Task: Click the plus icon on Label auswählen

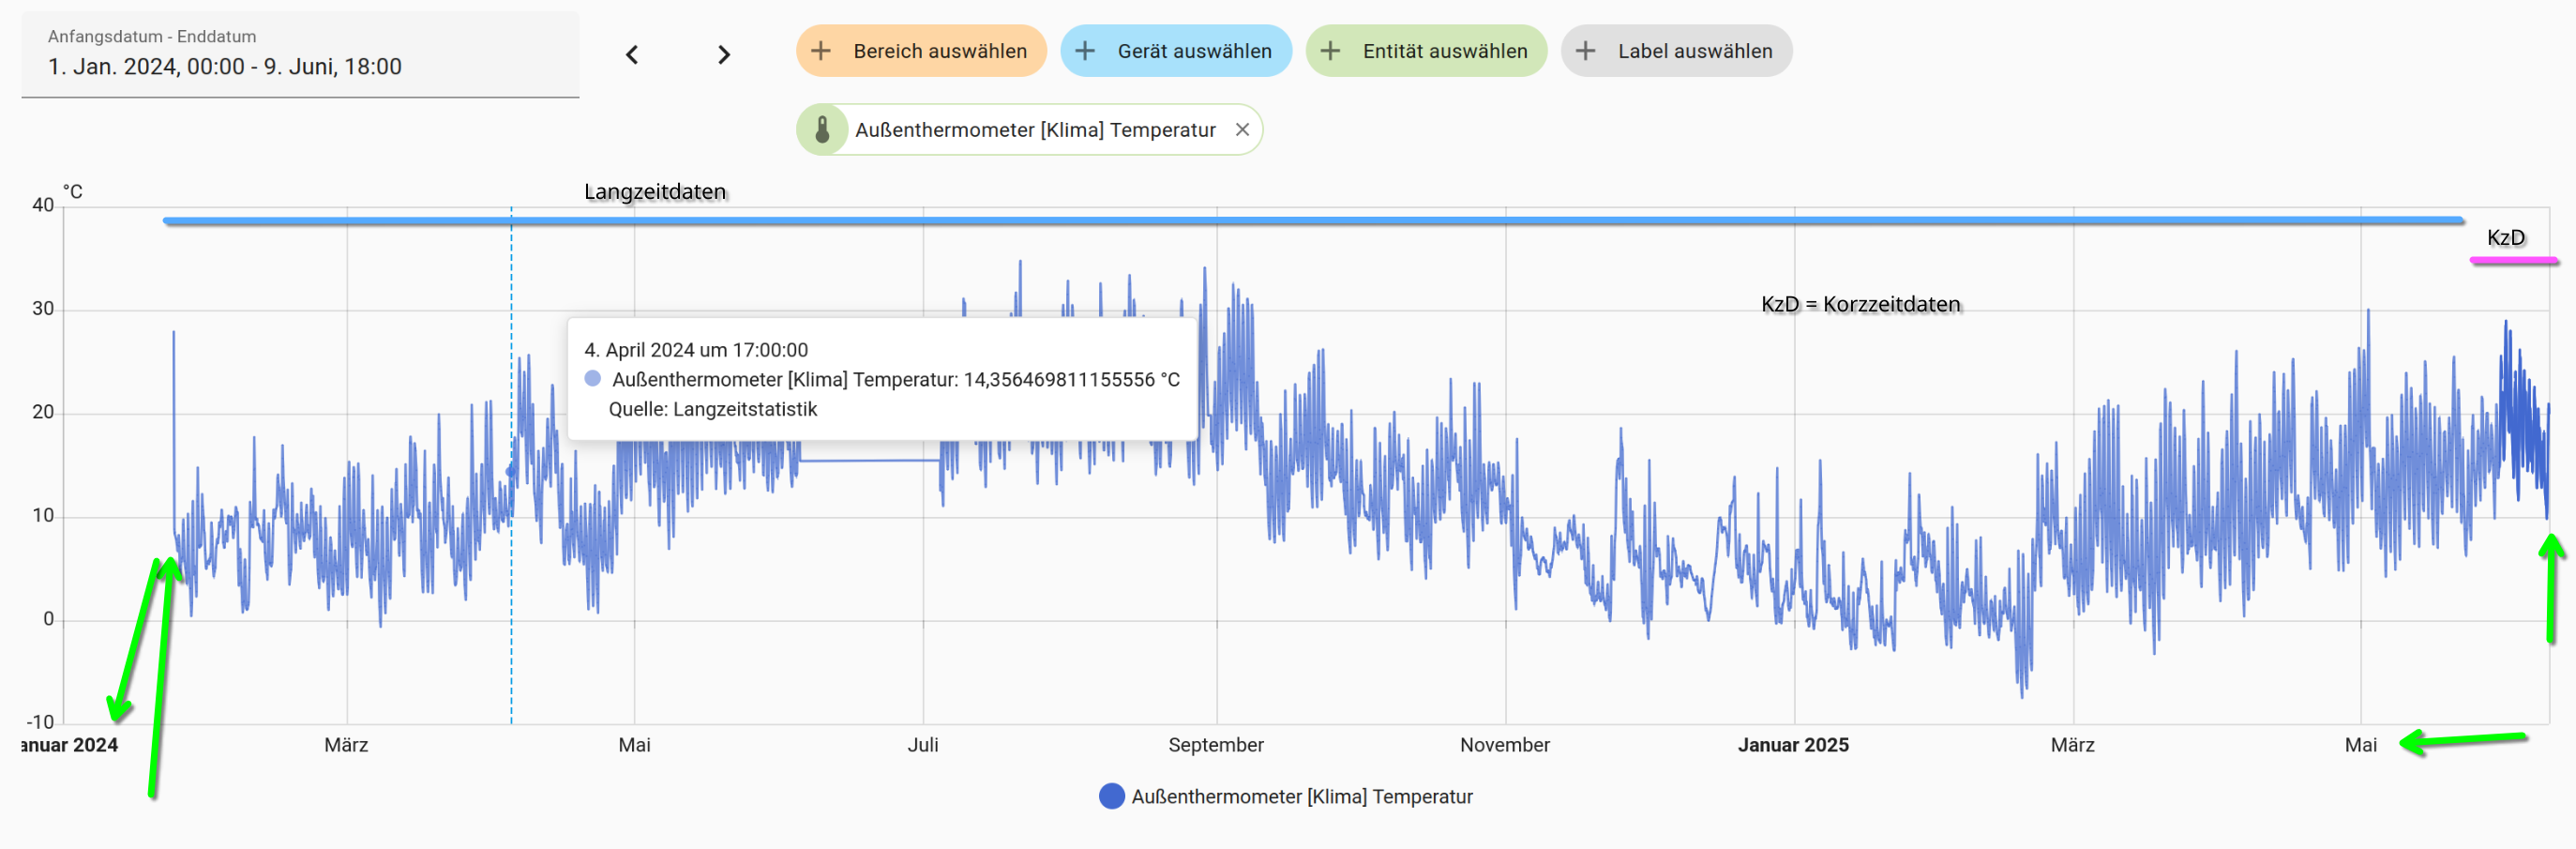Action: pos(1586,51)
